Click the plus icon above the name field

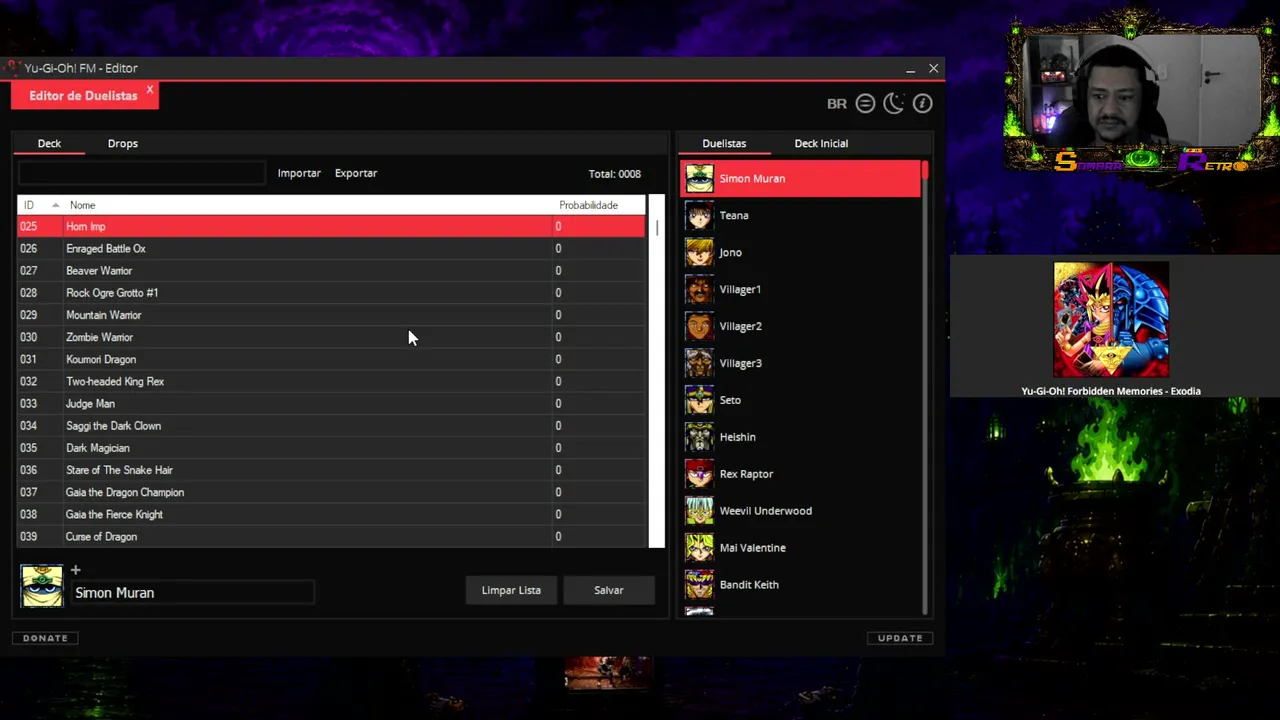pyautogui.click(x=75, y=570)
